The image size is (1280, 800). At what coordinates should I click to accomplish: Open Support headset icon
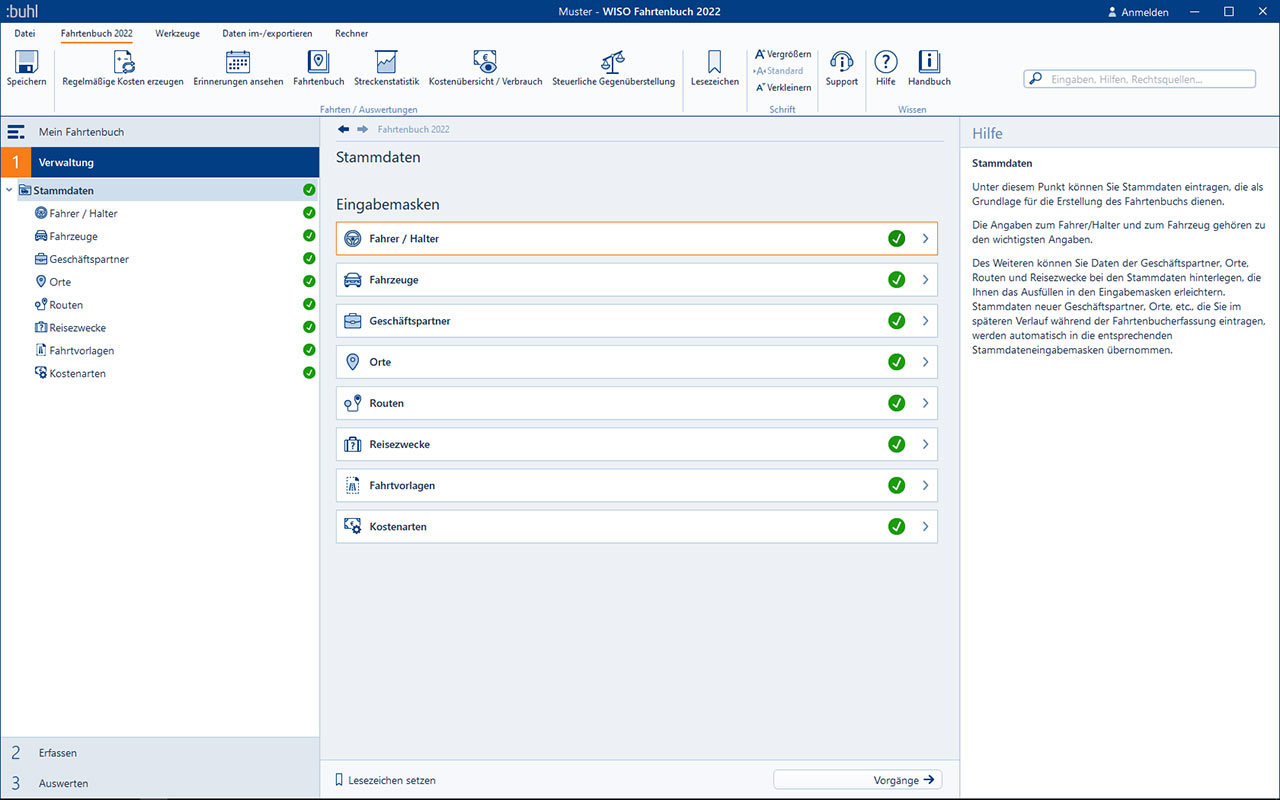842,62
